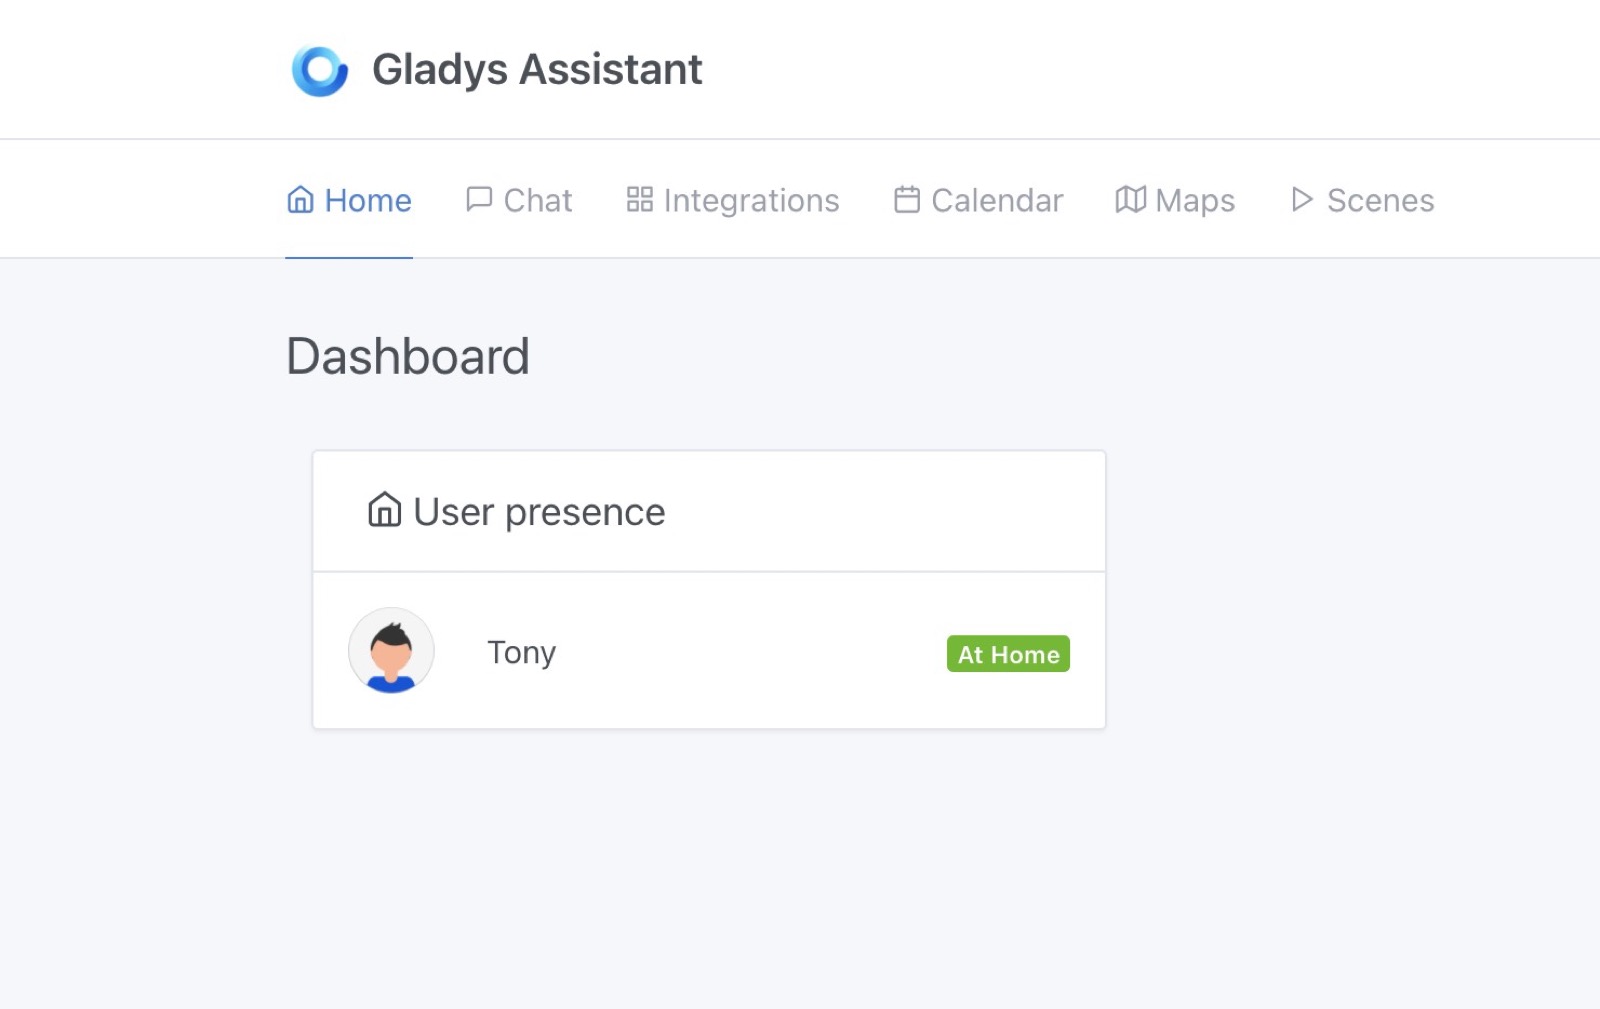This screenshot has width=1600, height=1009.
Task: Select the Home navigation item
Action: click(365, 200)
